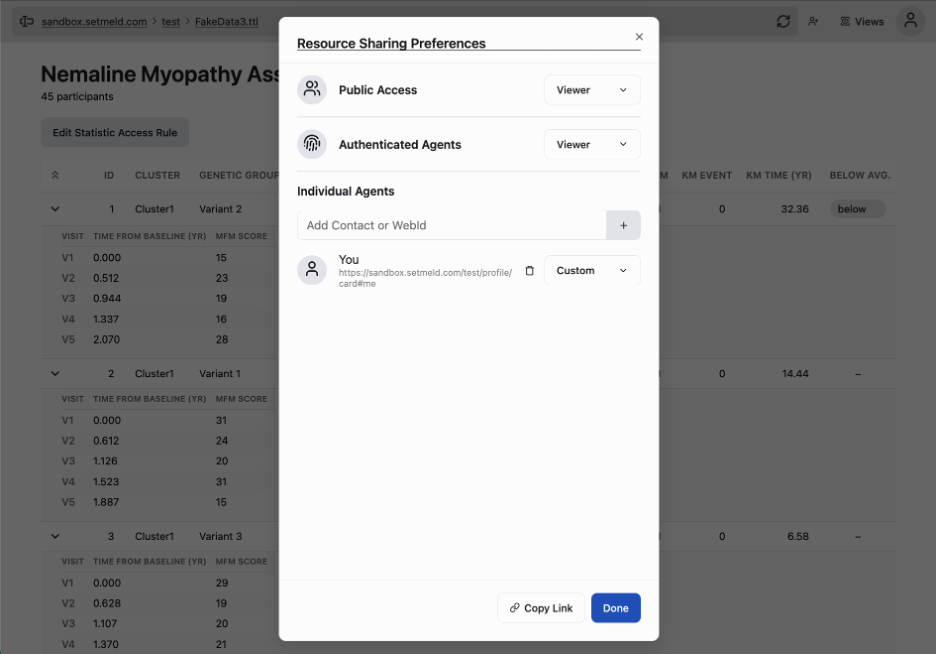Click Variant 2 in participant 1 row
This screenshot has width=936, height=654.
(220, 209)
